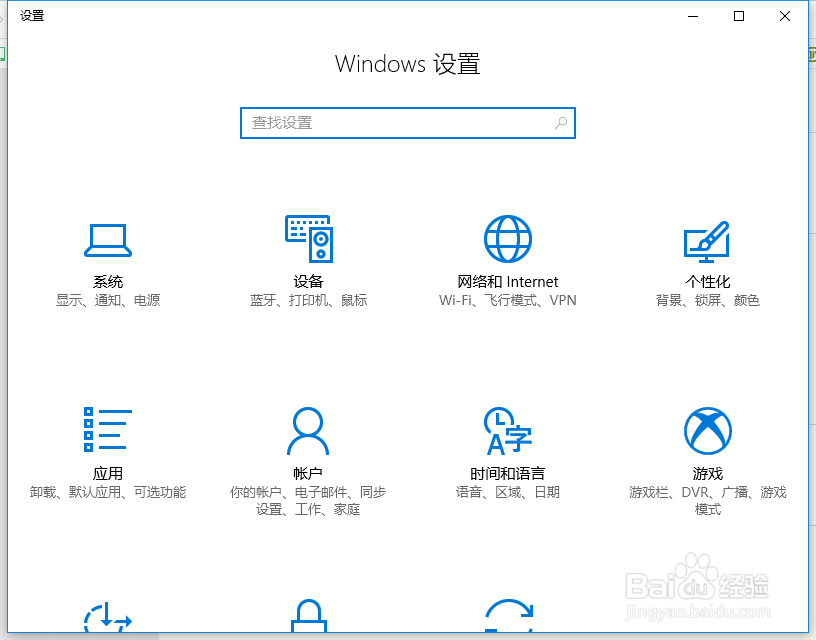Click the 卸载、默认应用、可选功能 subtitle link
This screenshot has width=816, height=640.
[x=108, y=494]
